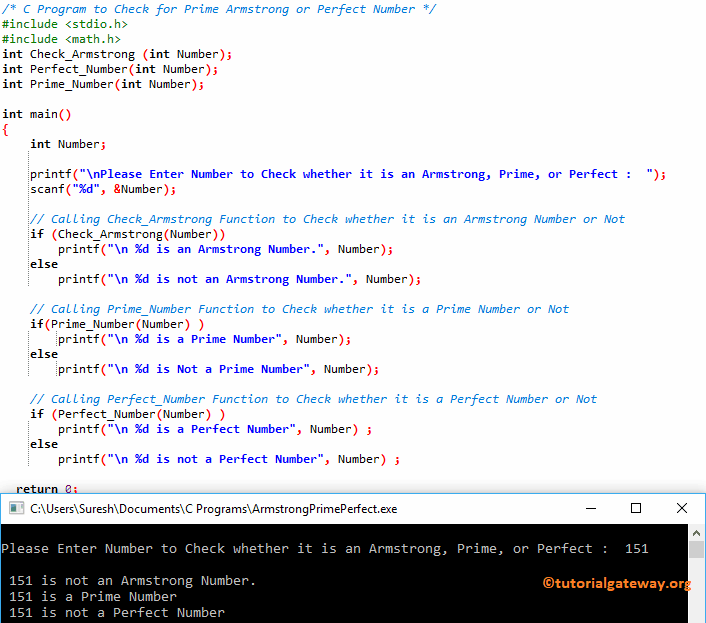
Task: Click the console window application icon
Action: pyautogui.click(x=17, y=509)
